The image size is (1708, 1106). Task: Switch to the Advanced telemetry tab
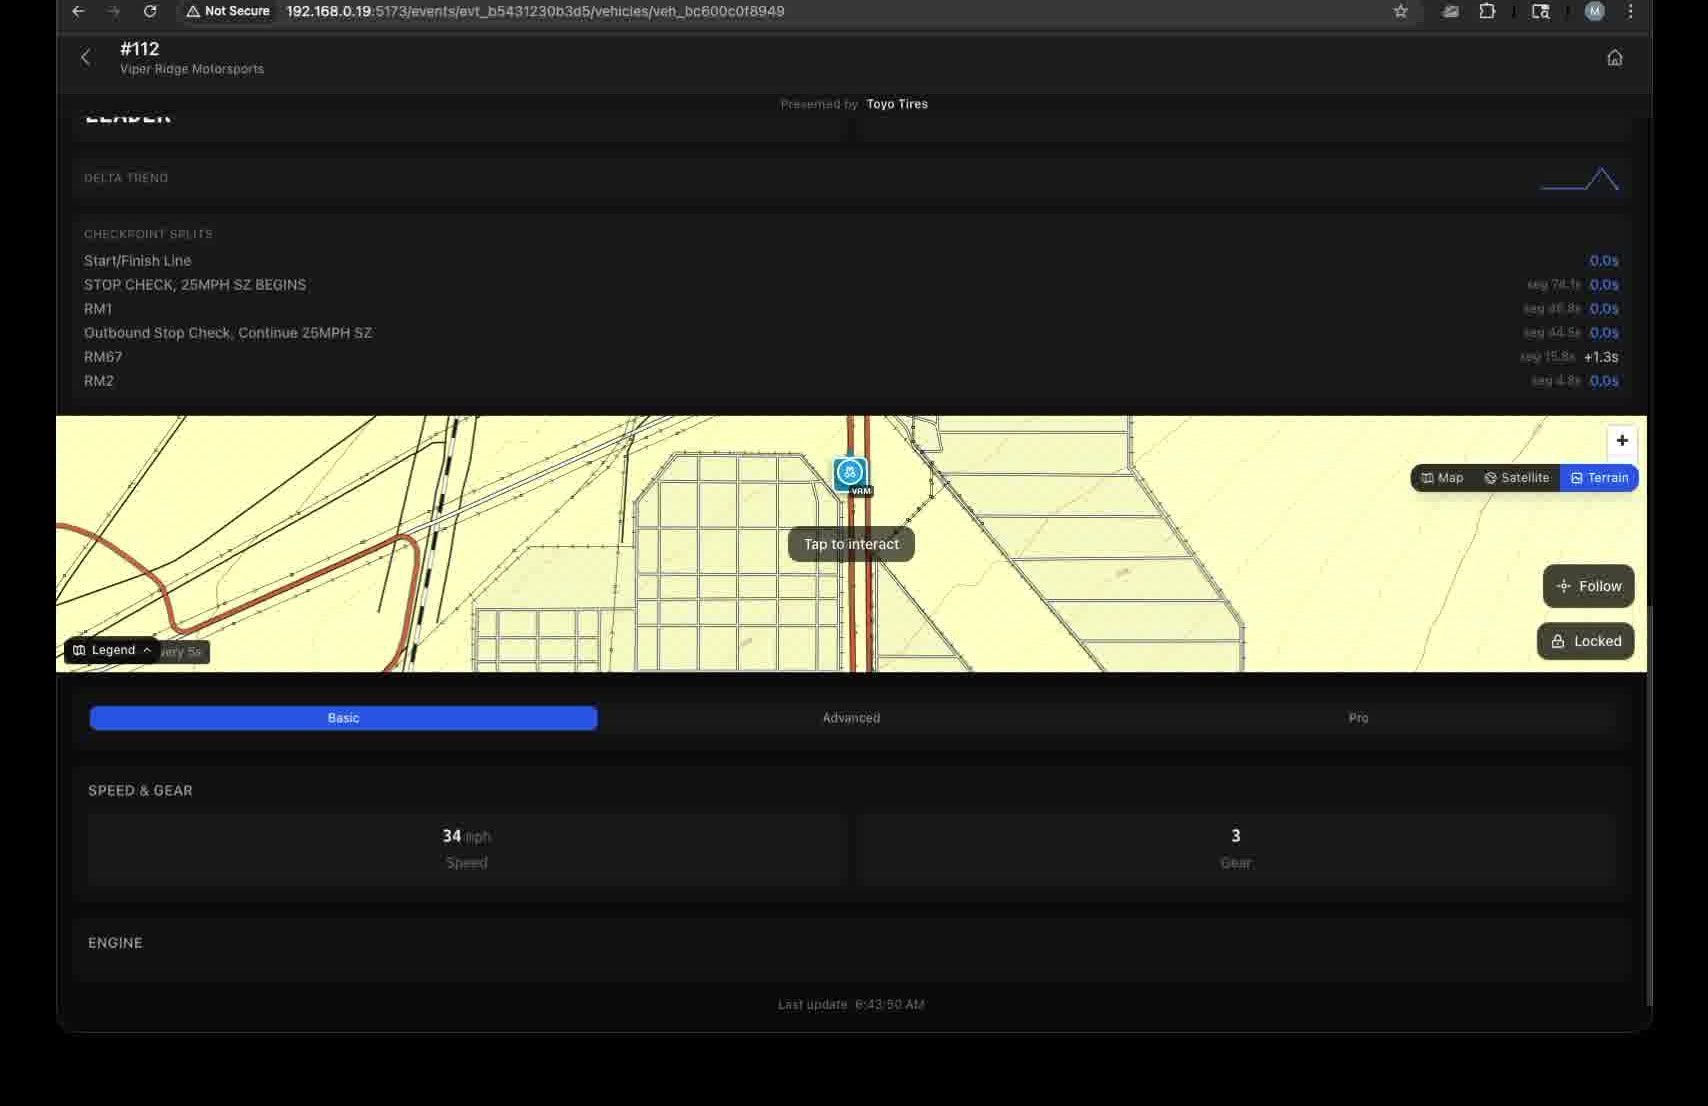pyautogui.click(x=850, y=717)
